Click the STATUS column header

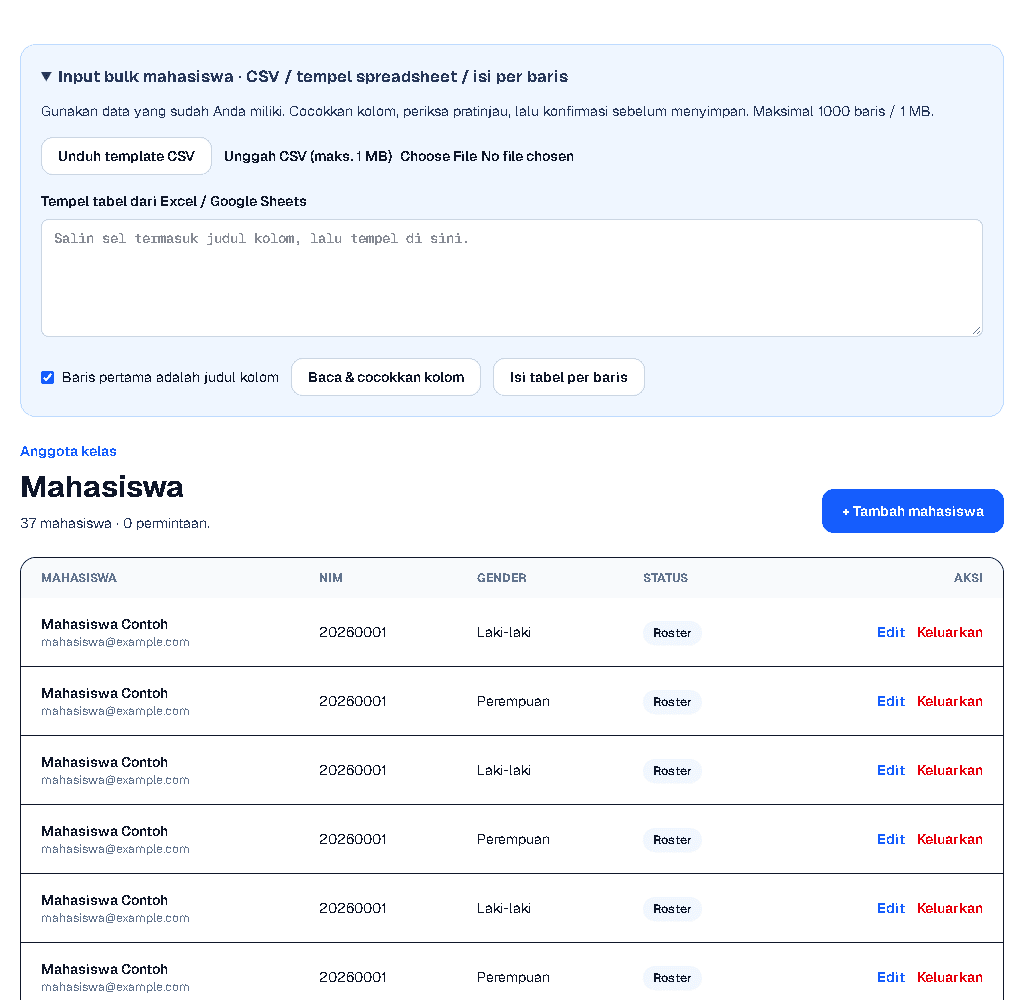coord(665,577)
